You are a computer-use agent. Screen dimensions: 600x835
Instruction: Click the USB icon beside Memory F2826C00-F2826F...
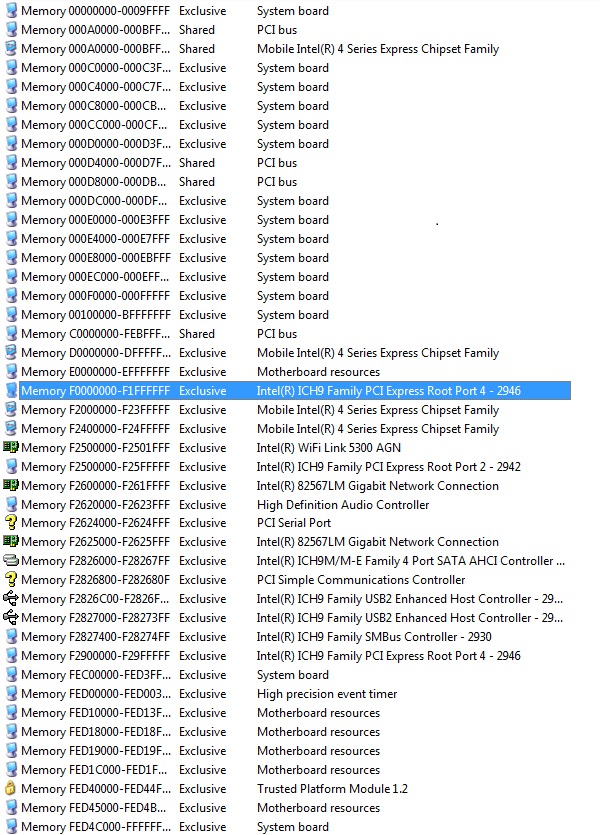coord(11,599)
